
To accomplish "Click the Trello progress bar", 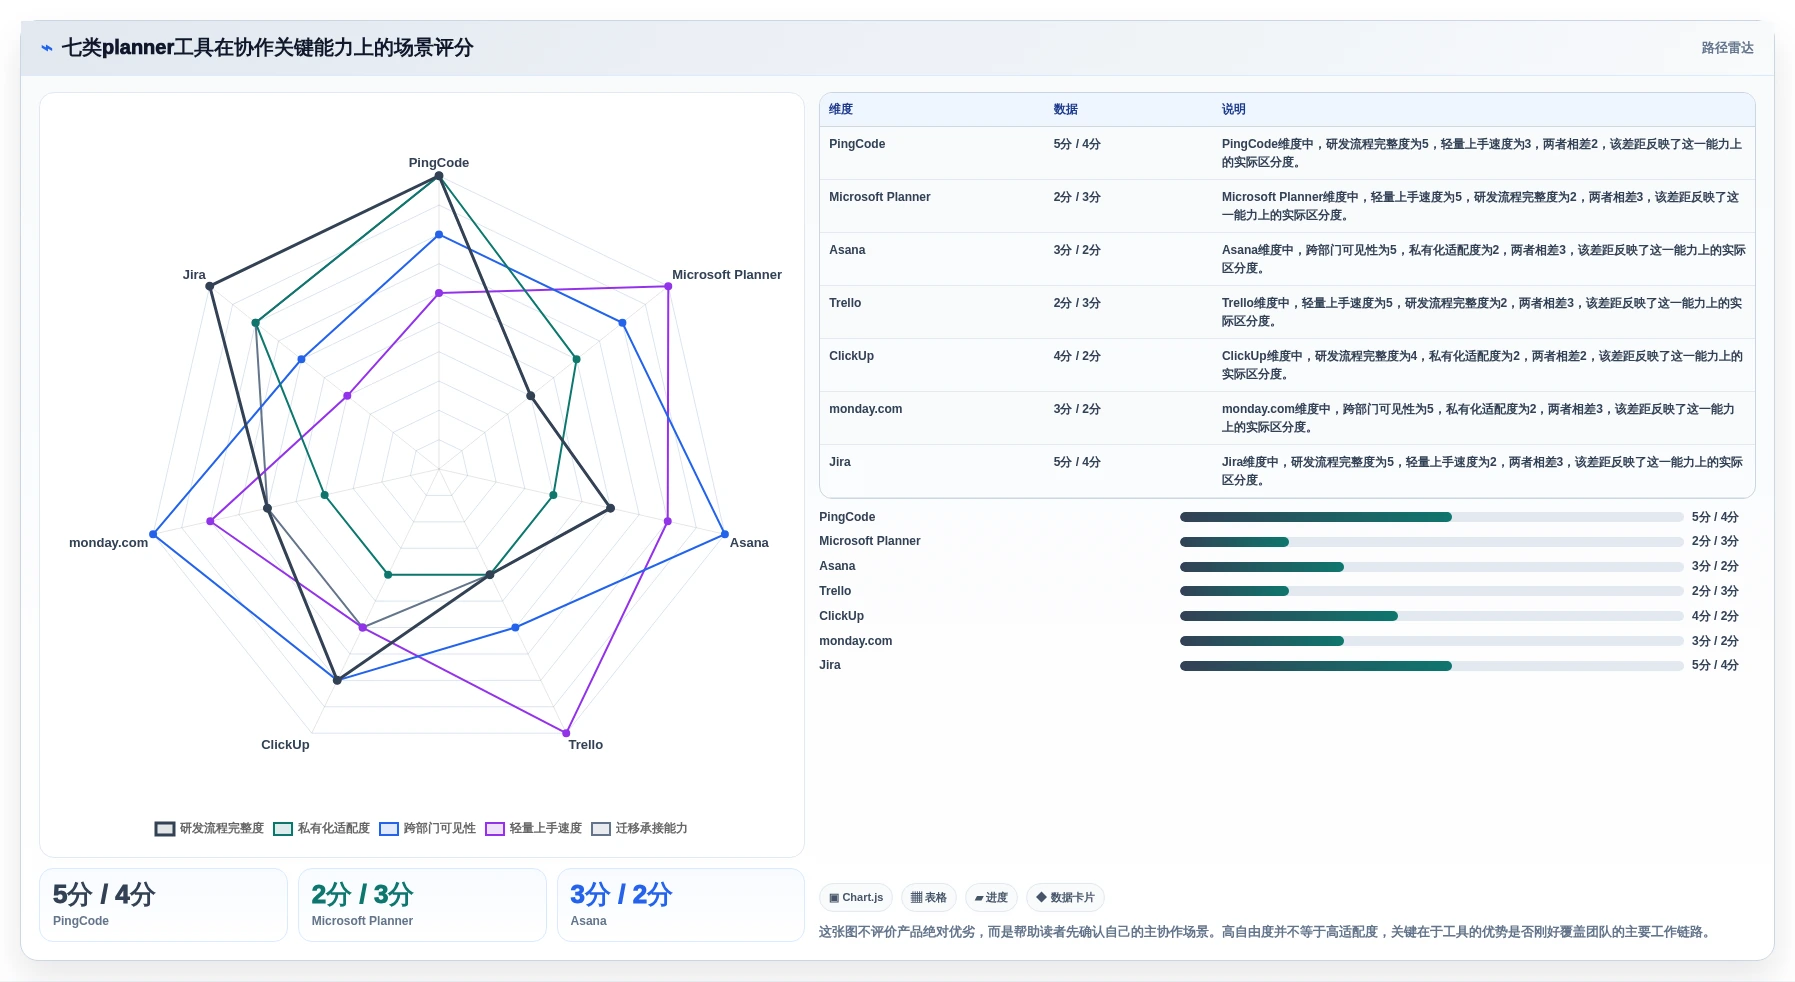I will pyautogui.click(x=1431, y=591).
